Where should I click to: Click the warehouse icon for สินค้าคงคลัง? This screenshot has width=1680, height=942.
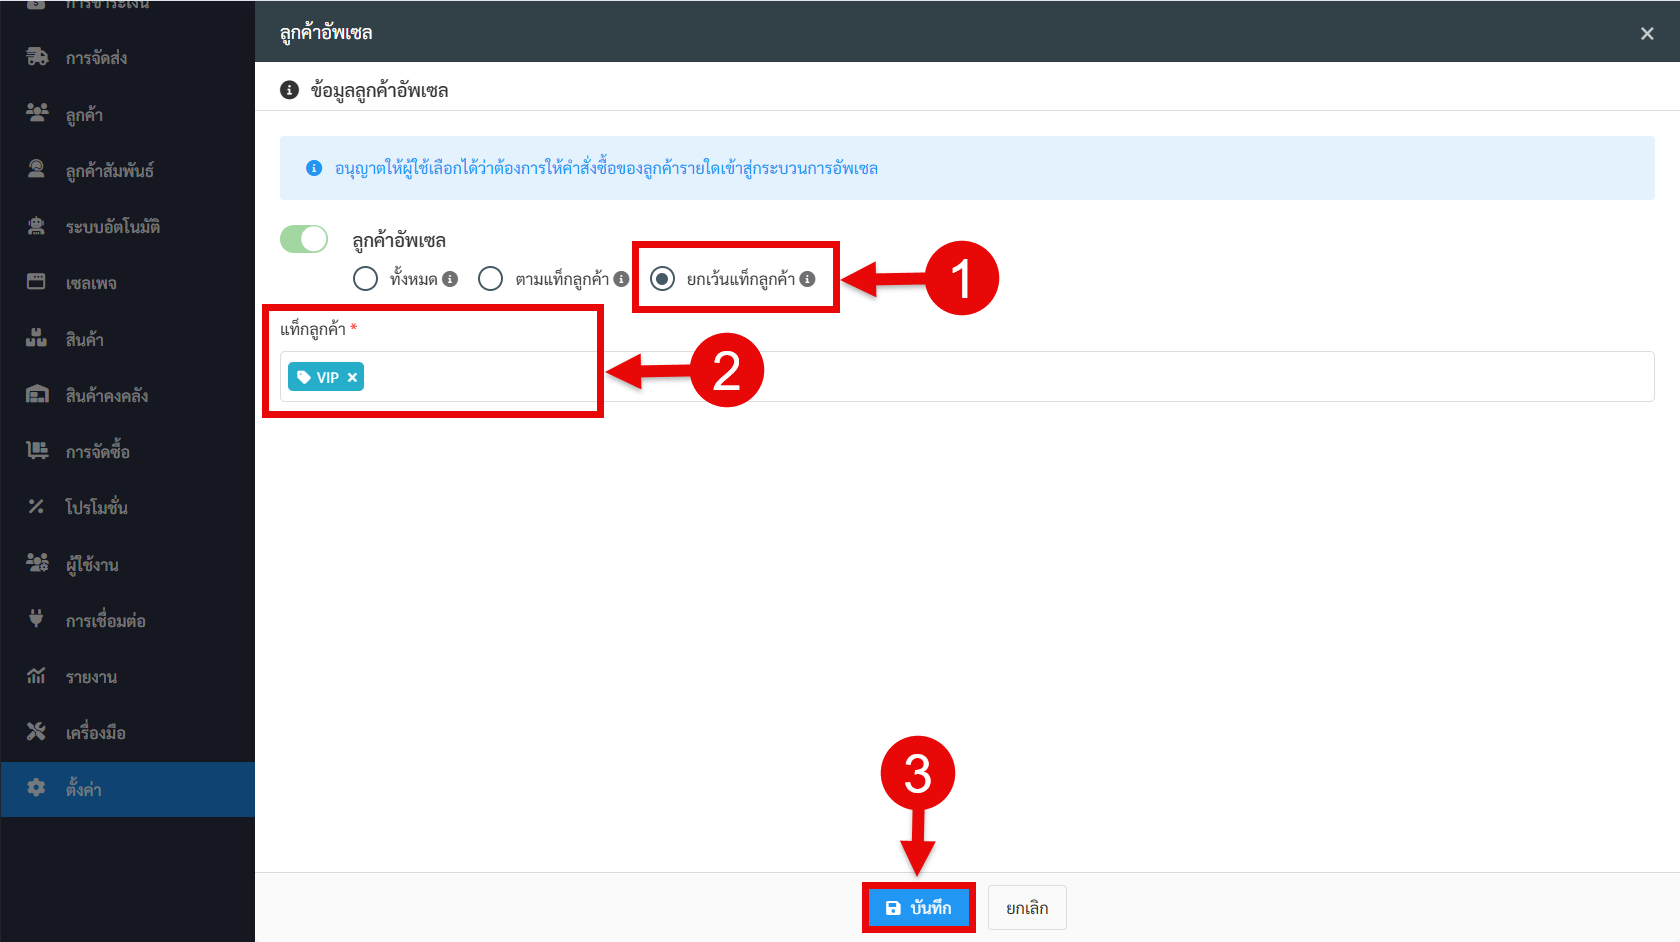point(37,395)
